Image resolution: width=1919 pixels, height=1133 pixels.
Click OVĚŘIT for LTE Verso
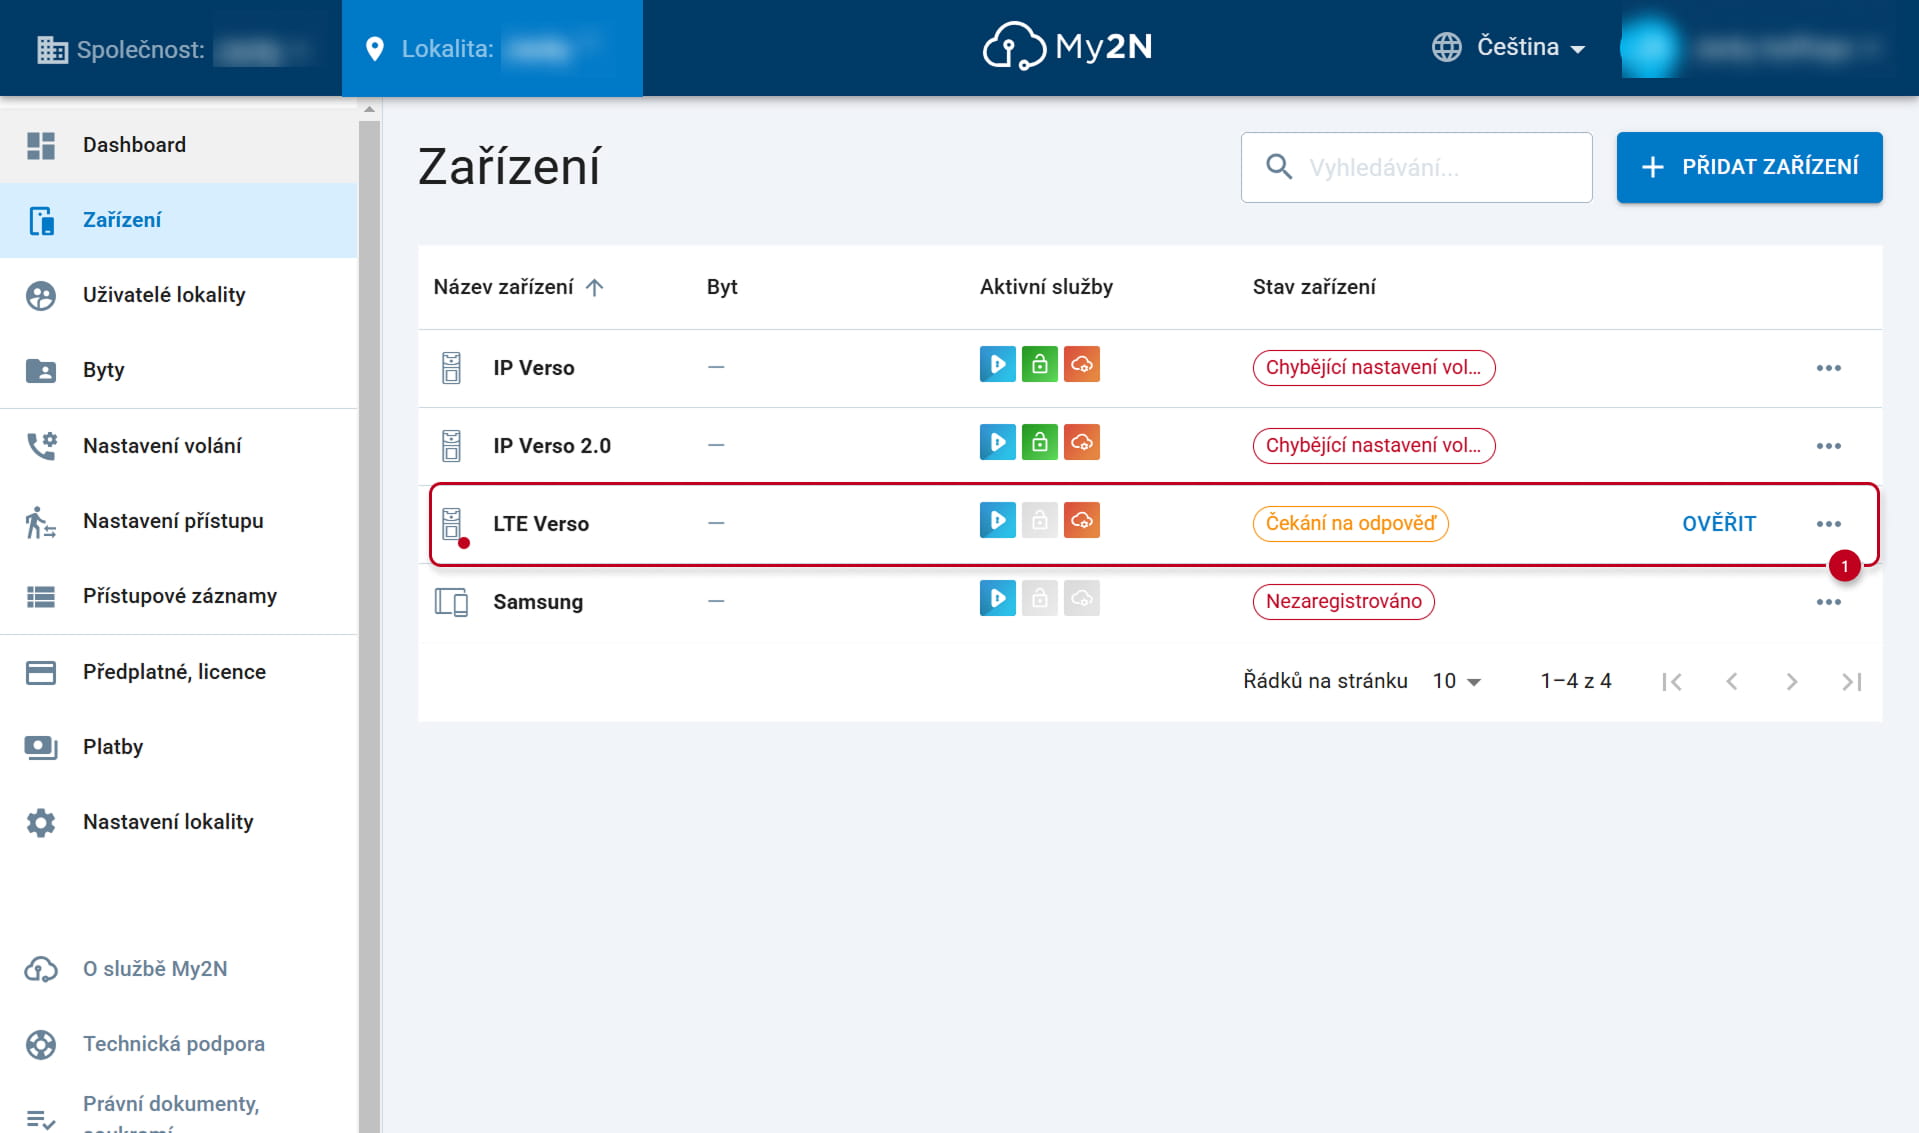tap(1719, 524)
